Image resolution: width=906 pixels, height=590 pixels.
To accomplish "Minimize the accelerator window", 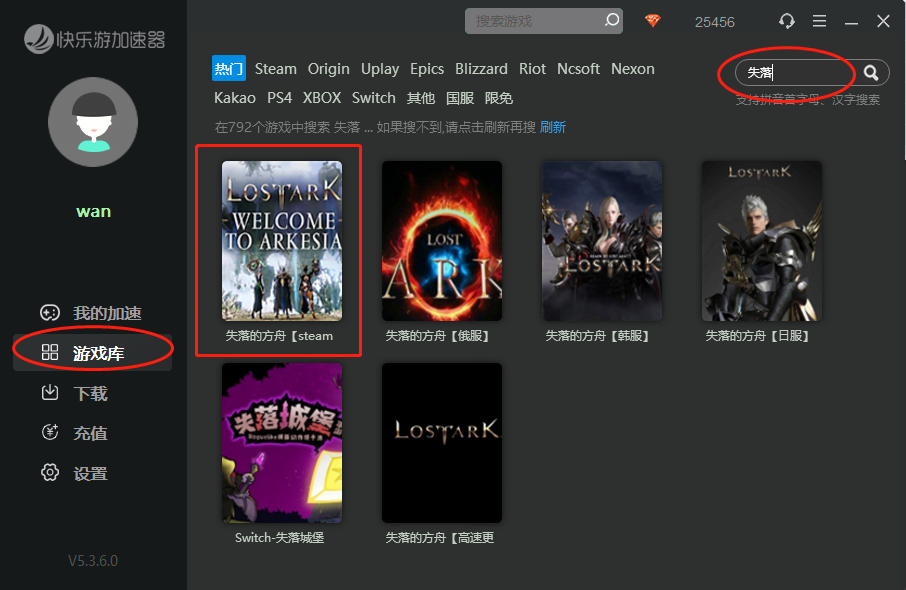I will pyautogui.click(x=851, y=22).
